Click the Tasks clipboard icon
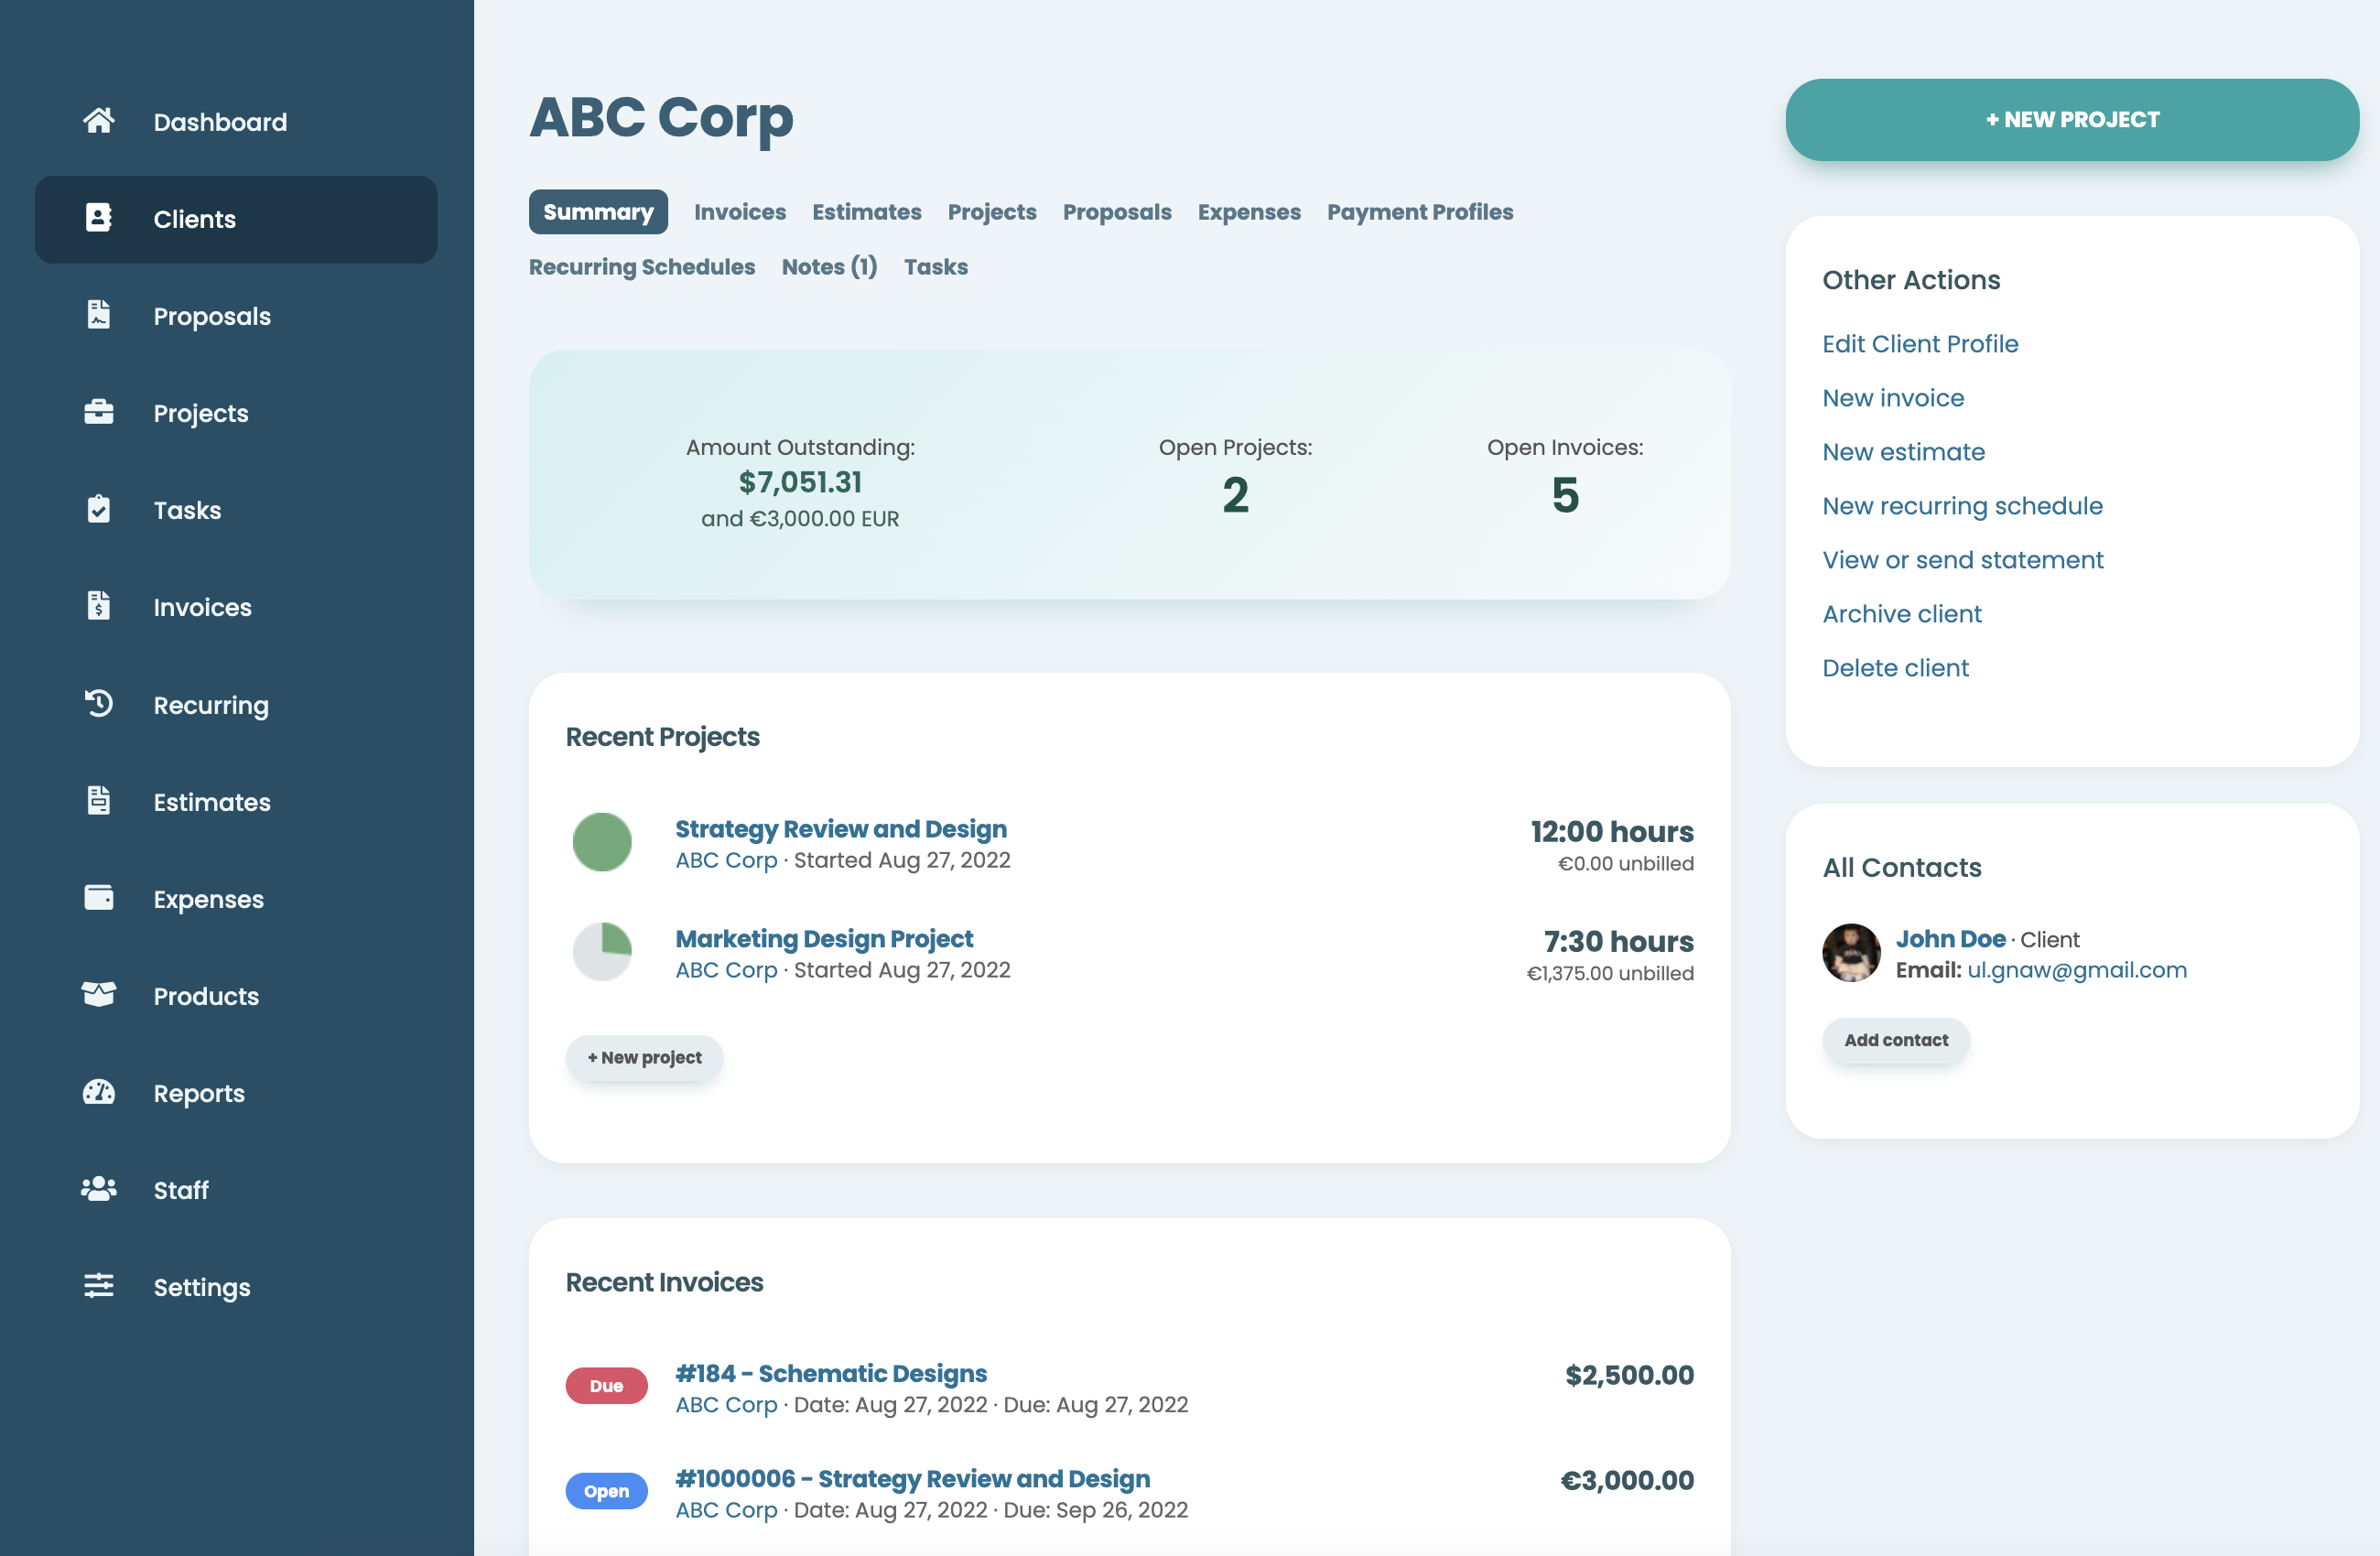Viewport: 2380px width, 1556px height. pyautogui.click(x=98, y=509)
